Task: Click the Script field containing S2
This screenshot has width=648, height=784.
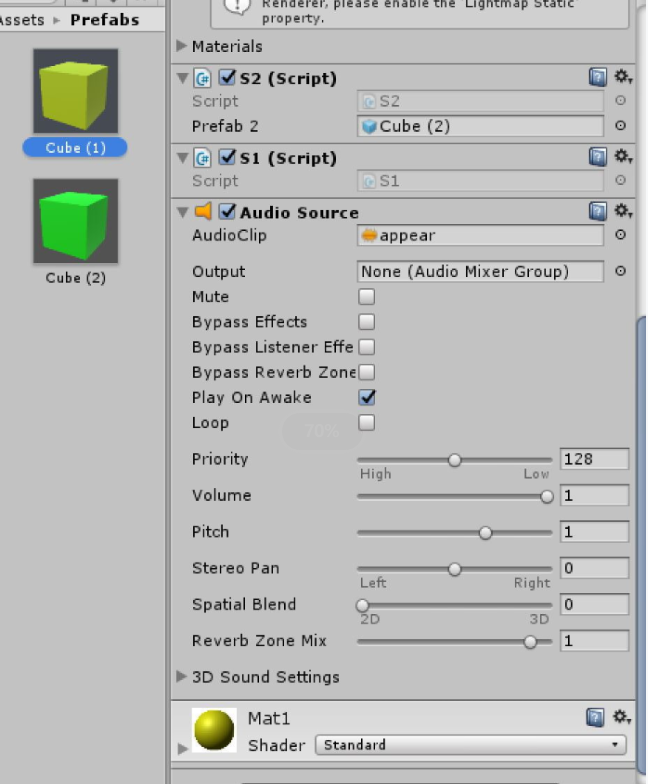Action: [x=480, y=101]
